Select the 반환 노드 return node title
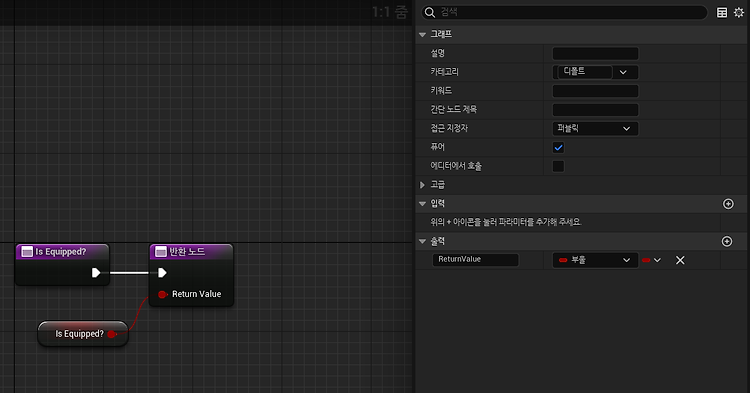 coord(187,251)
